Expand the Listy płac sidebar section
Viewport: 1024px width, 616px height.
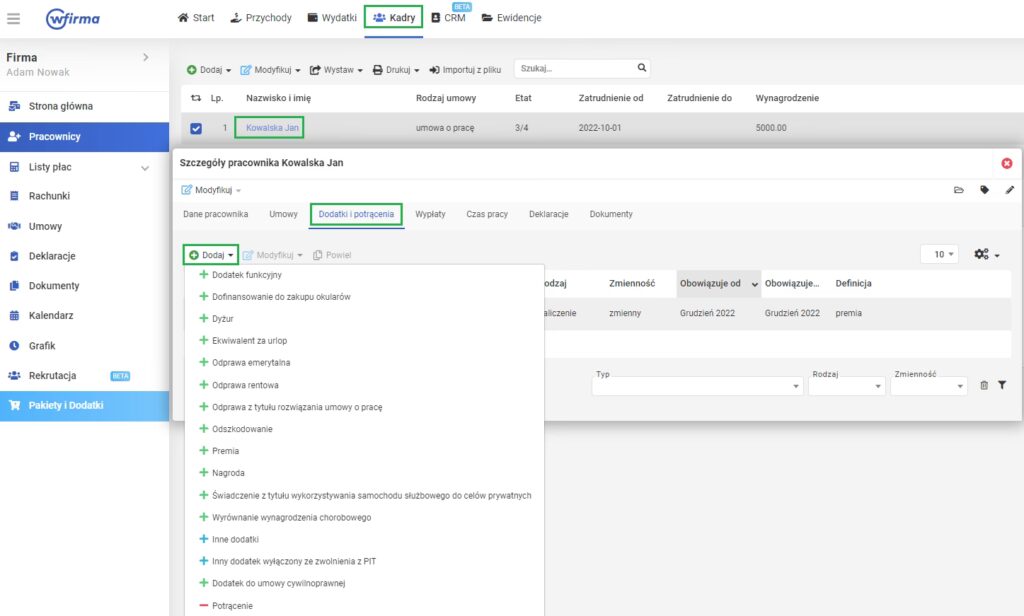tap(145, 167)
